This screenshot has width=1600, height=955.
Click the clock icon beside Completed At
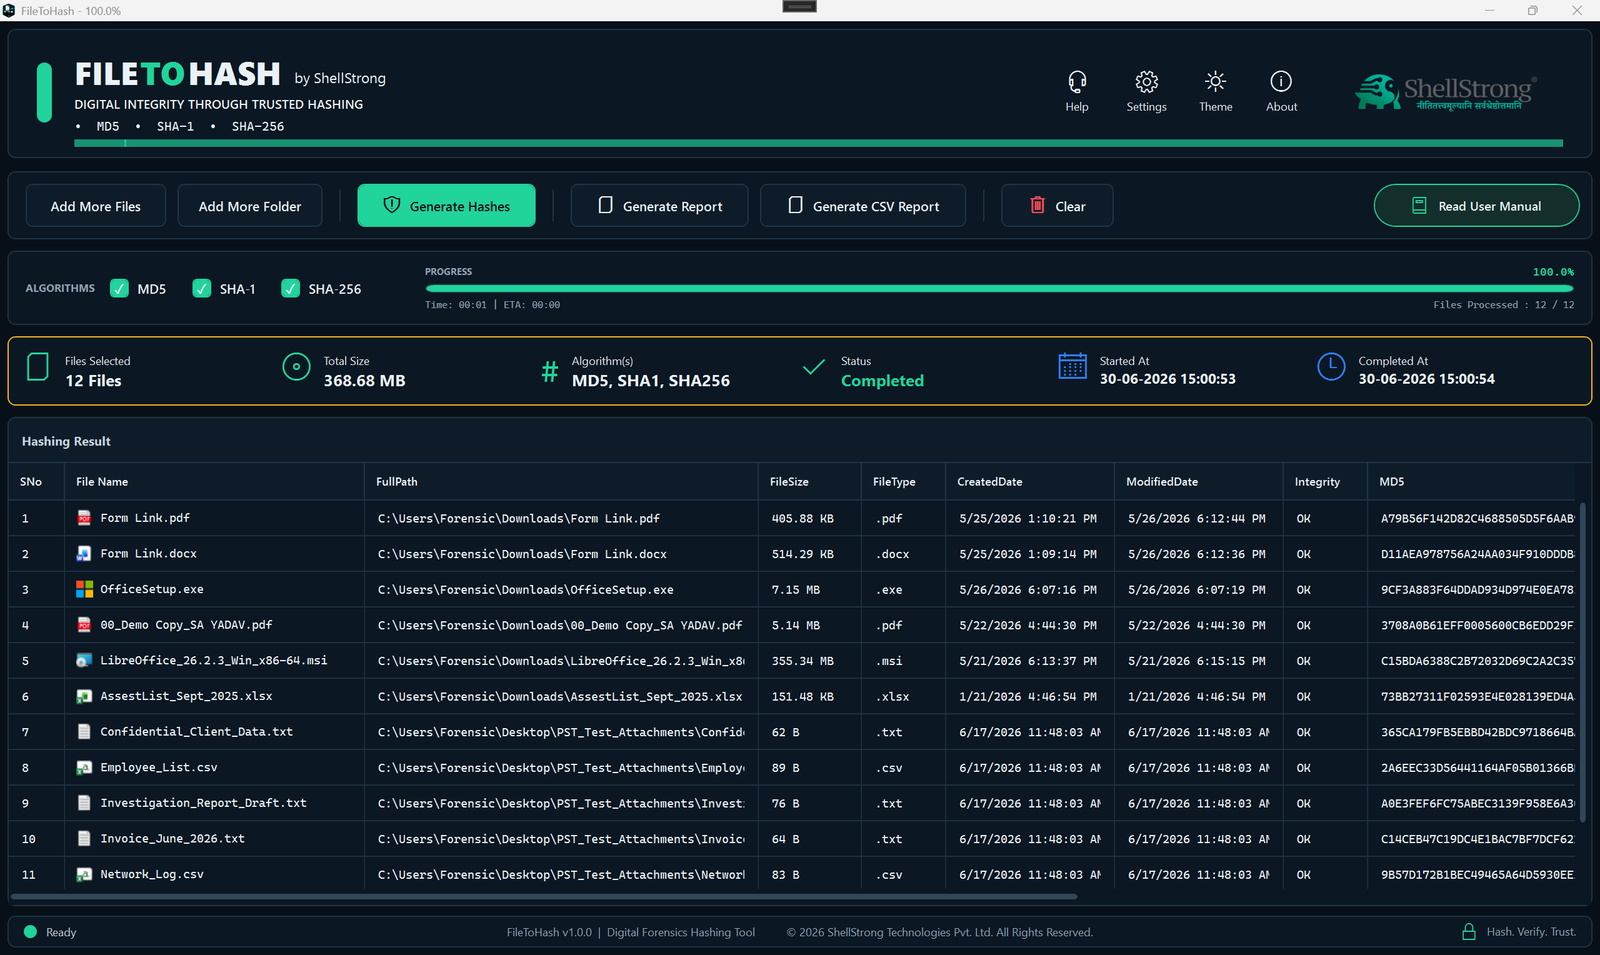[1331, 366]
